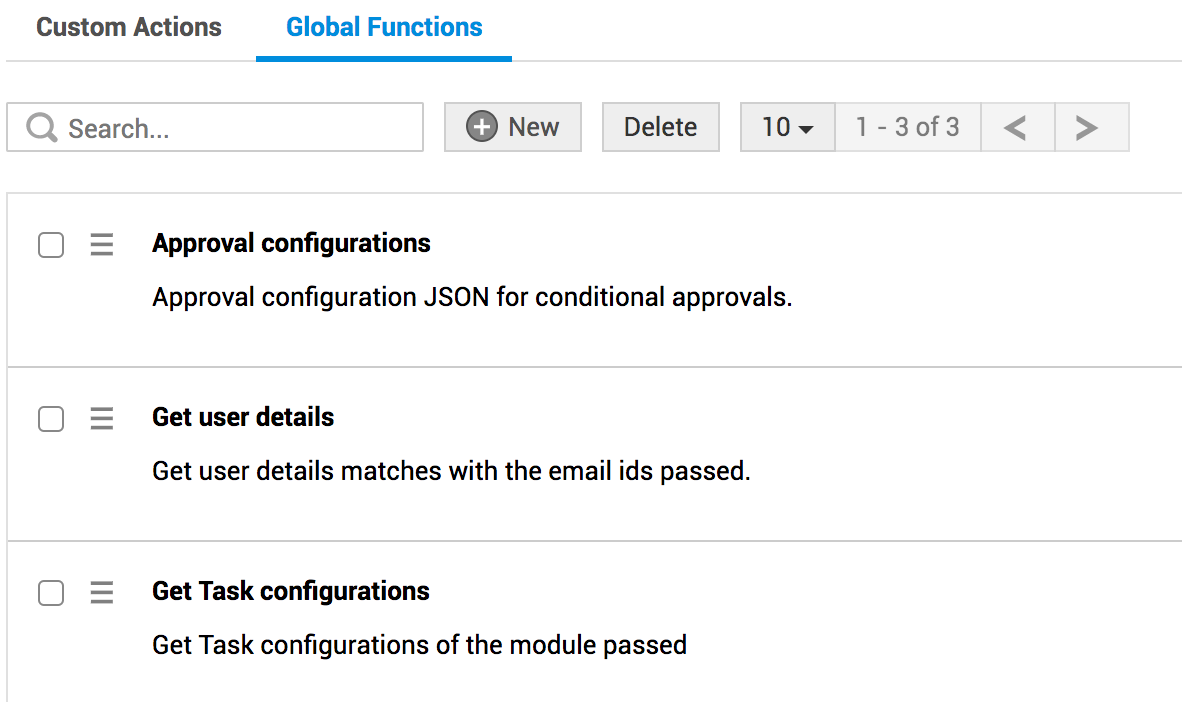Go to previous page arrow
Screen dimensions: 1182x702
[x=1016, y=127]
